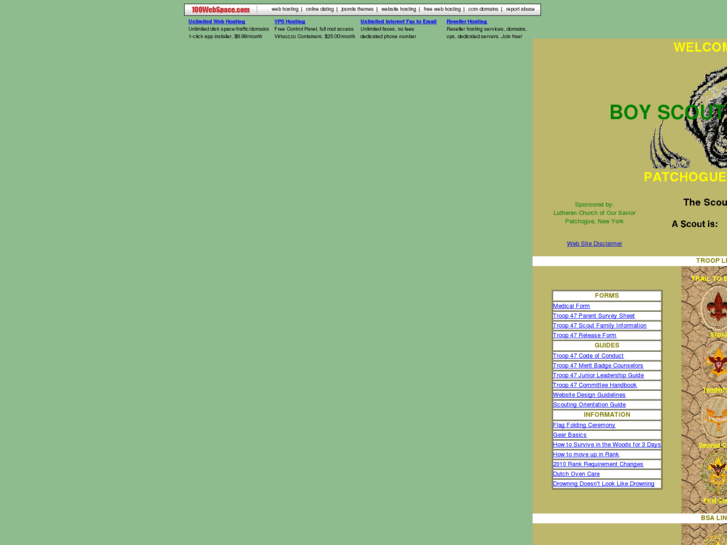Click the 'Patchogue, New York' sponsor text
This screenshot has width=727, height=545.
click(x=594, y=221)
